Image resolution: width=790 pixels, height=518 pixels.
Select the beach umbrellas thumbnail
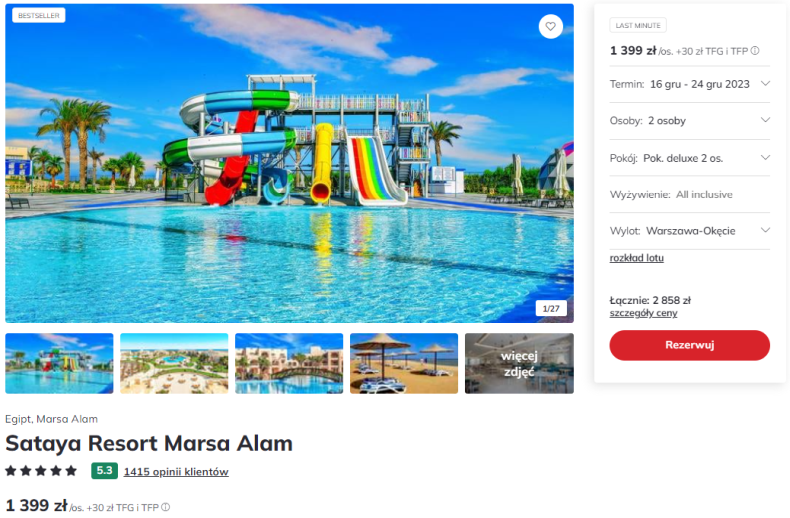[x=404, y=363]
